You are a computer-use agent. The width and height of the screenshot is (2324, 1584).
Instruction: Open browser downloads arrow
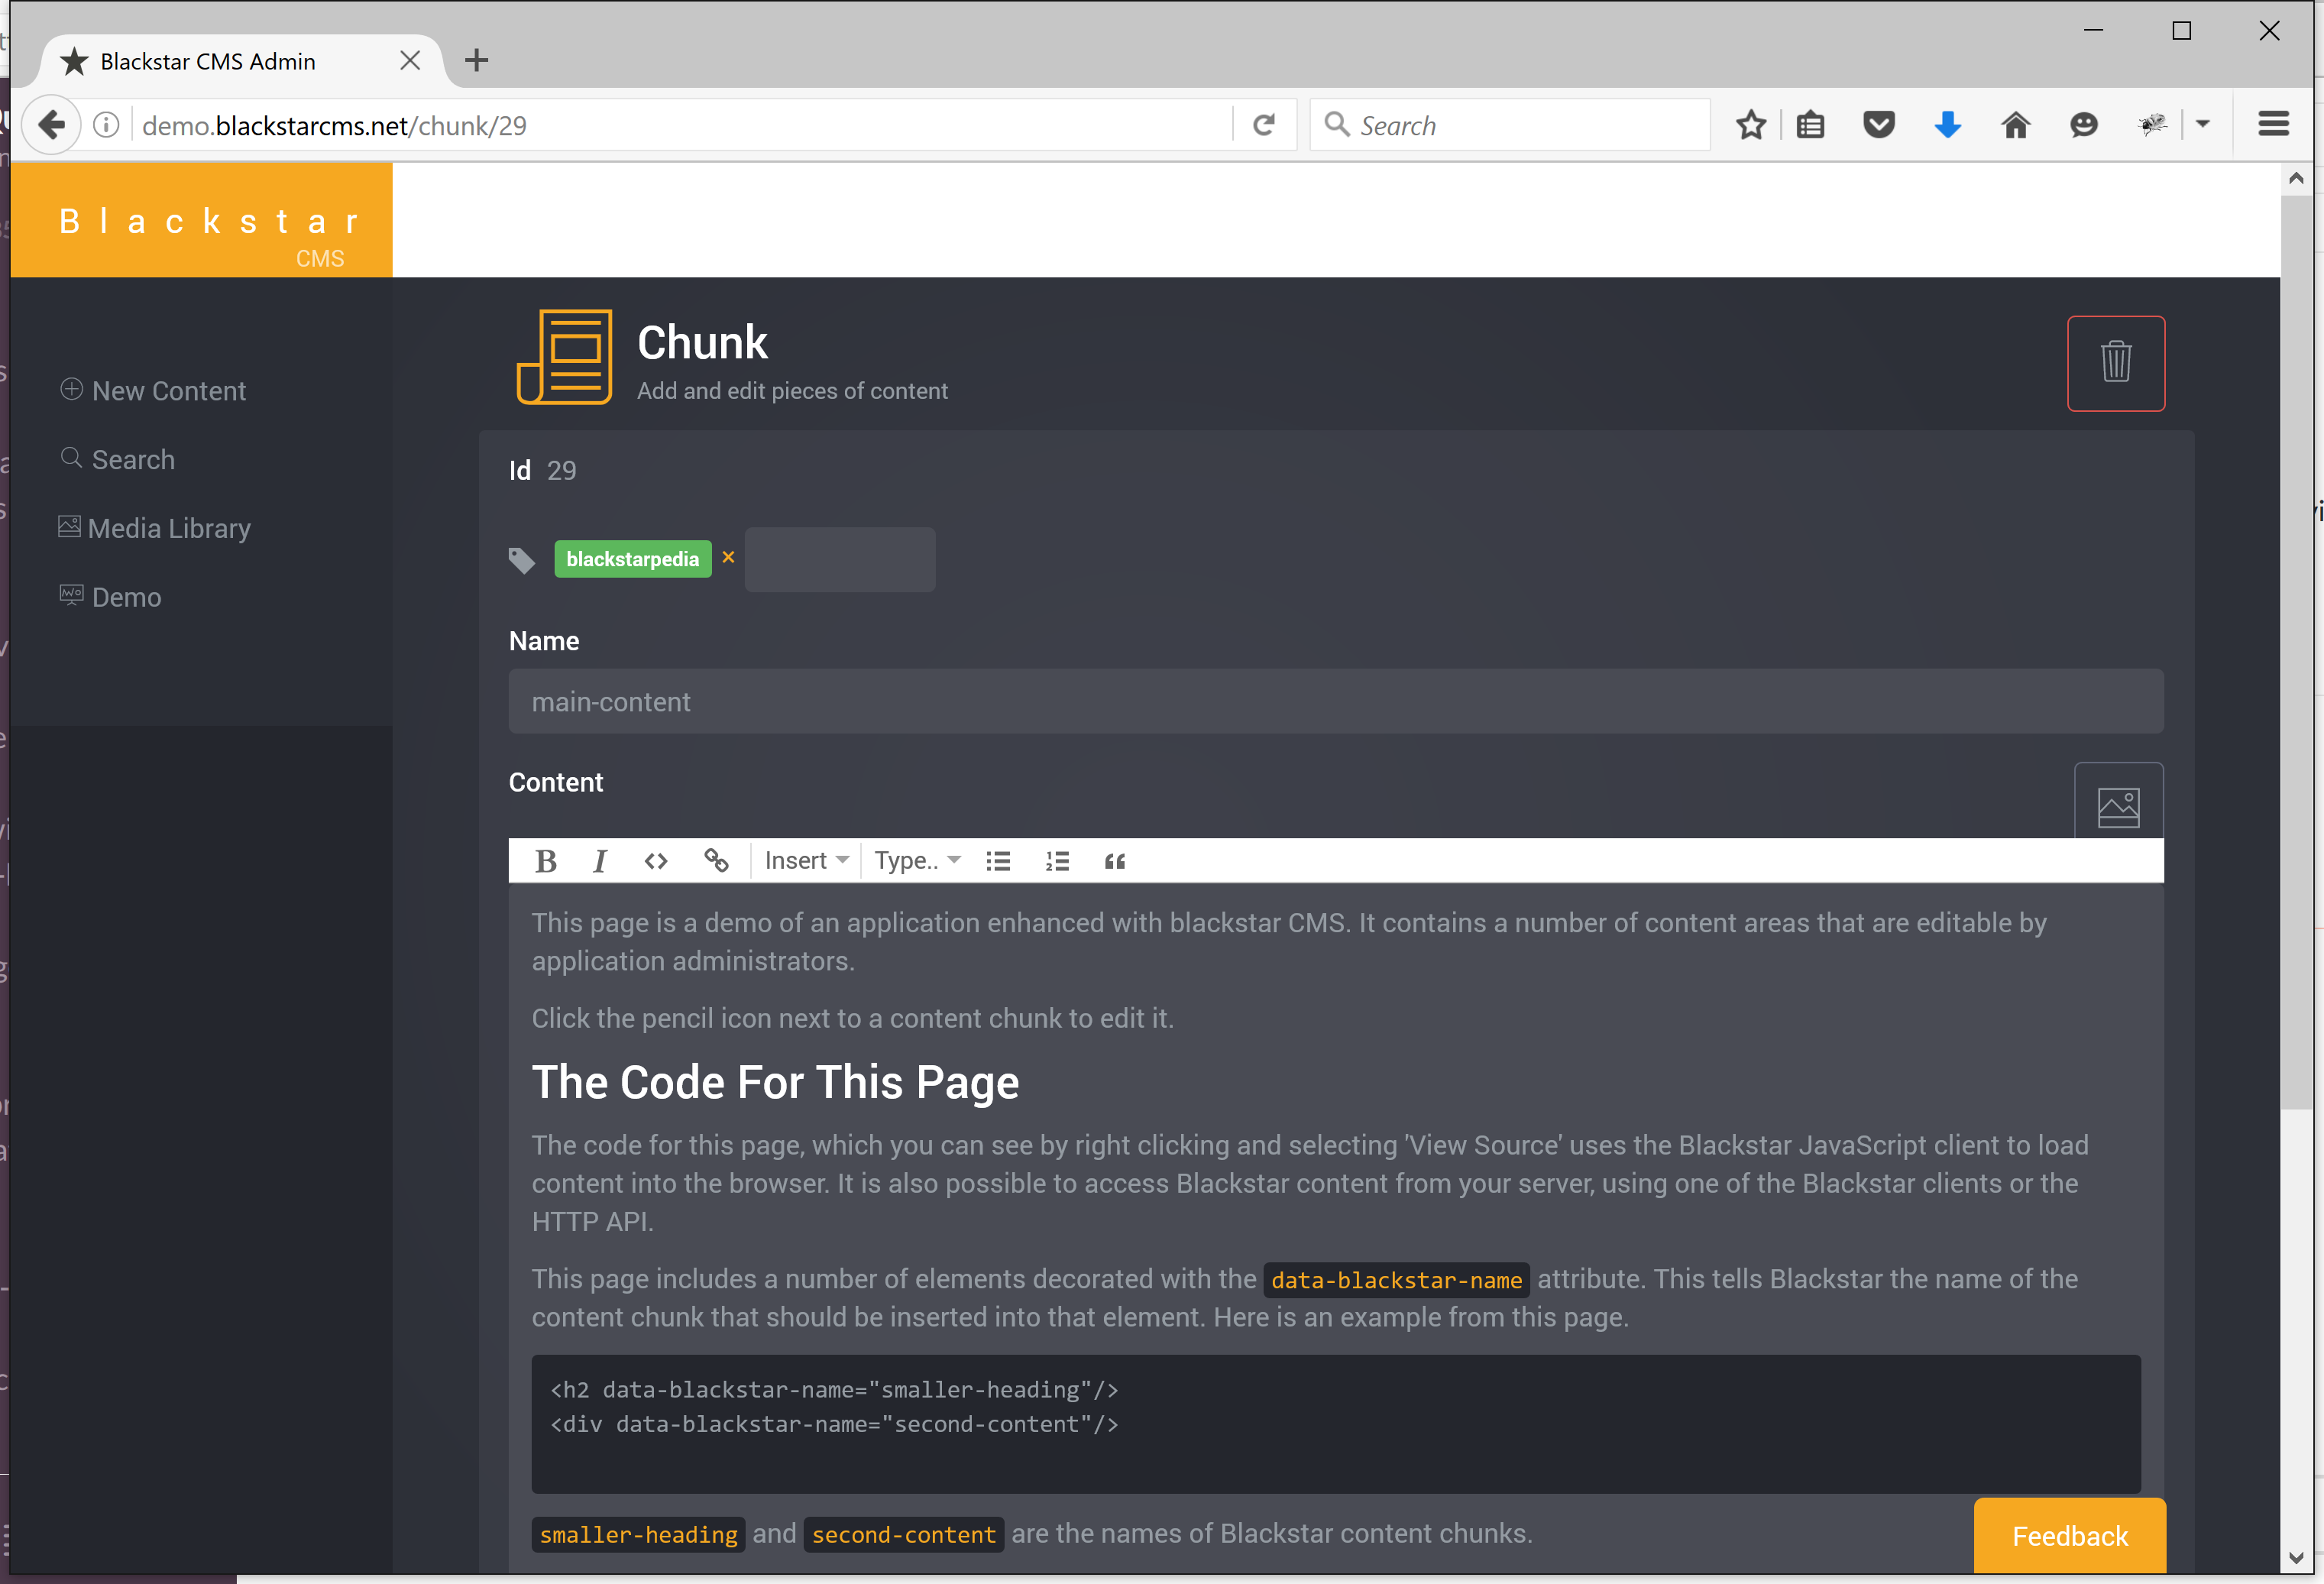[x=1947, y=125]
